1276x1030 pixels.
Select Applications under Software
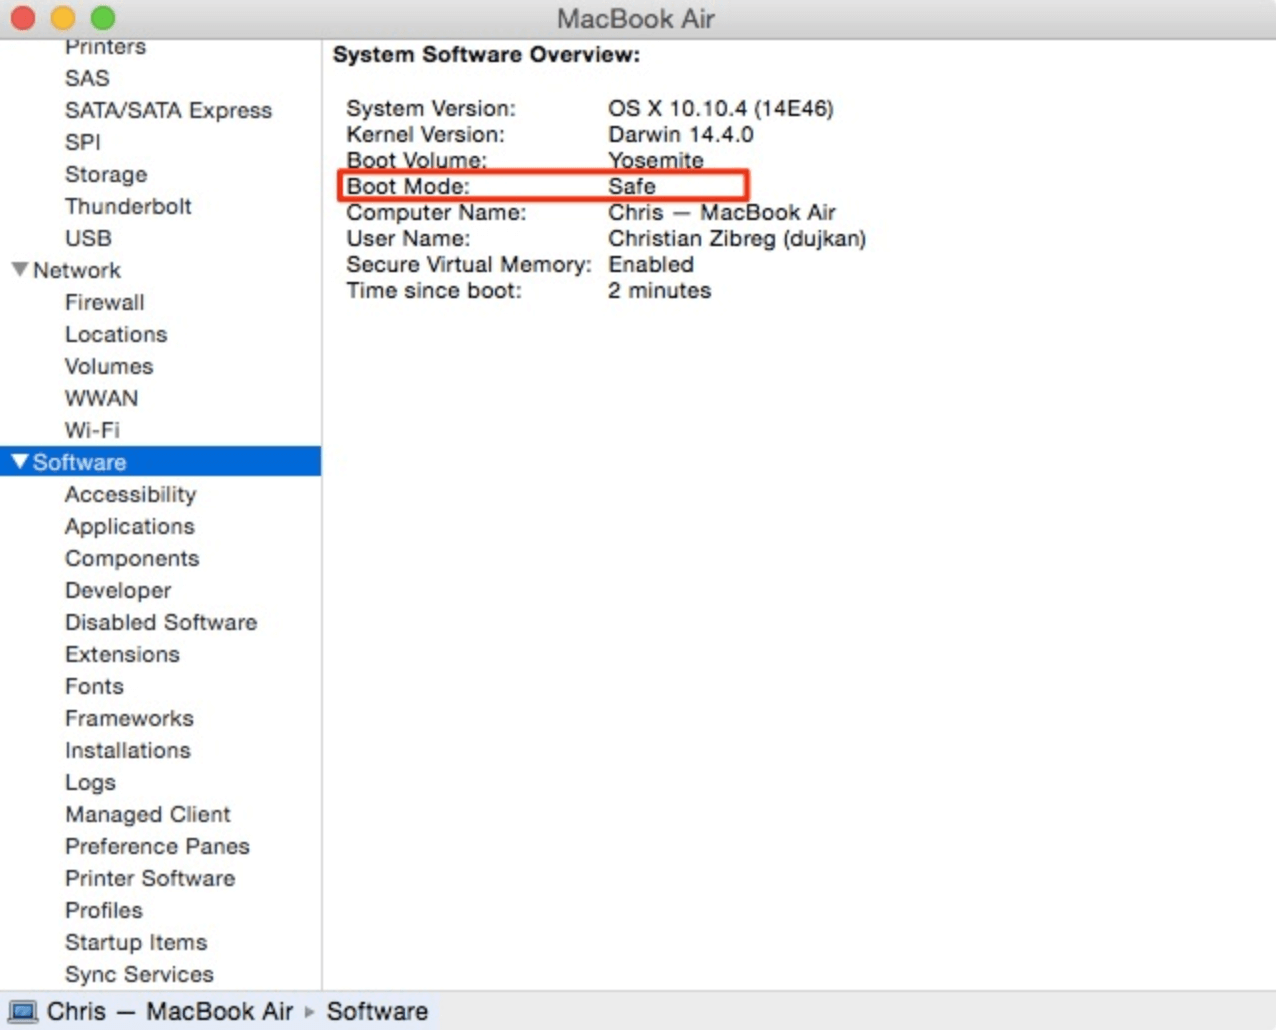pyautogui.click(x=129, y=526)
